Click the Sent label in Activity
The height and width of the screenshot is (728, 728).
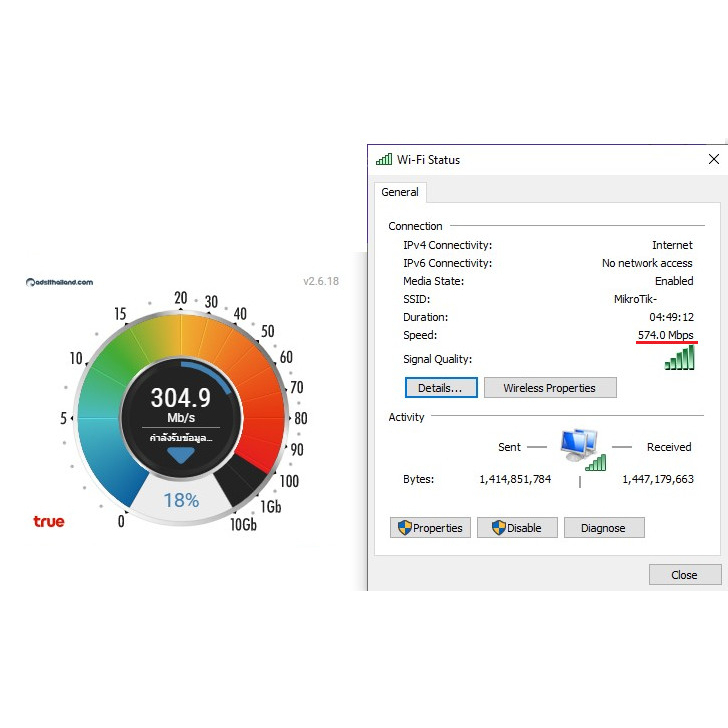509,447
